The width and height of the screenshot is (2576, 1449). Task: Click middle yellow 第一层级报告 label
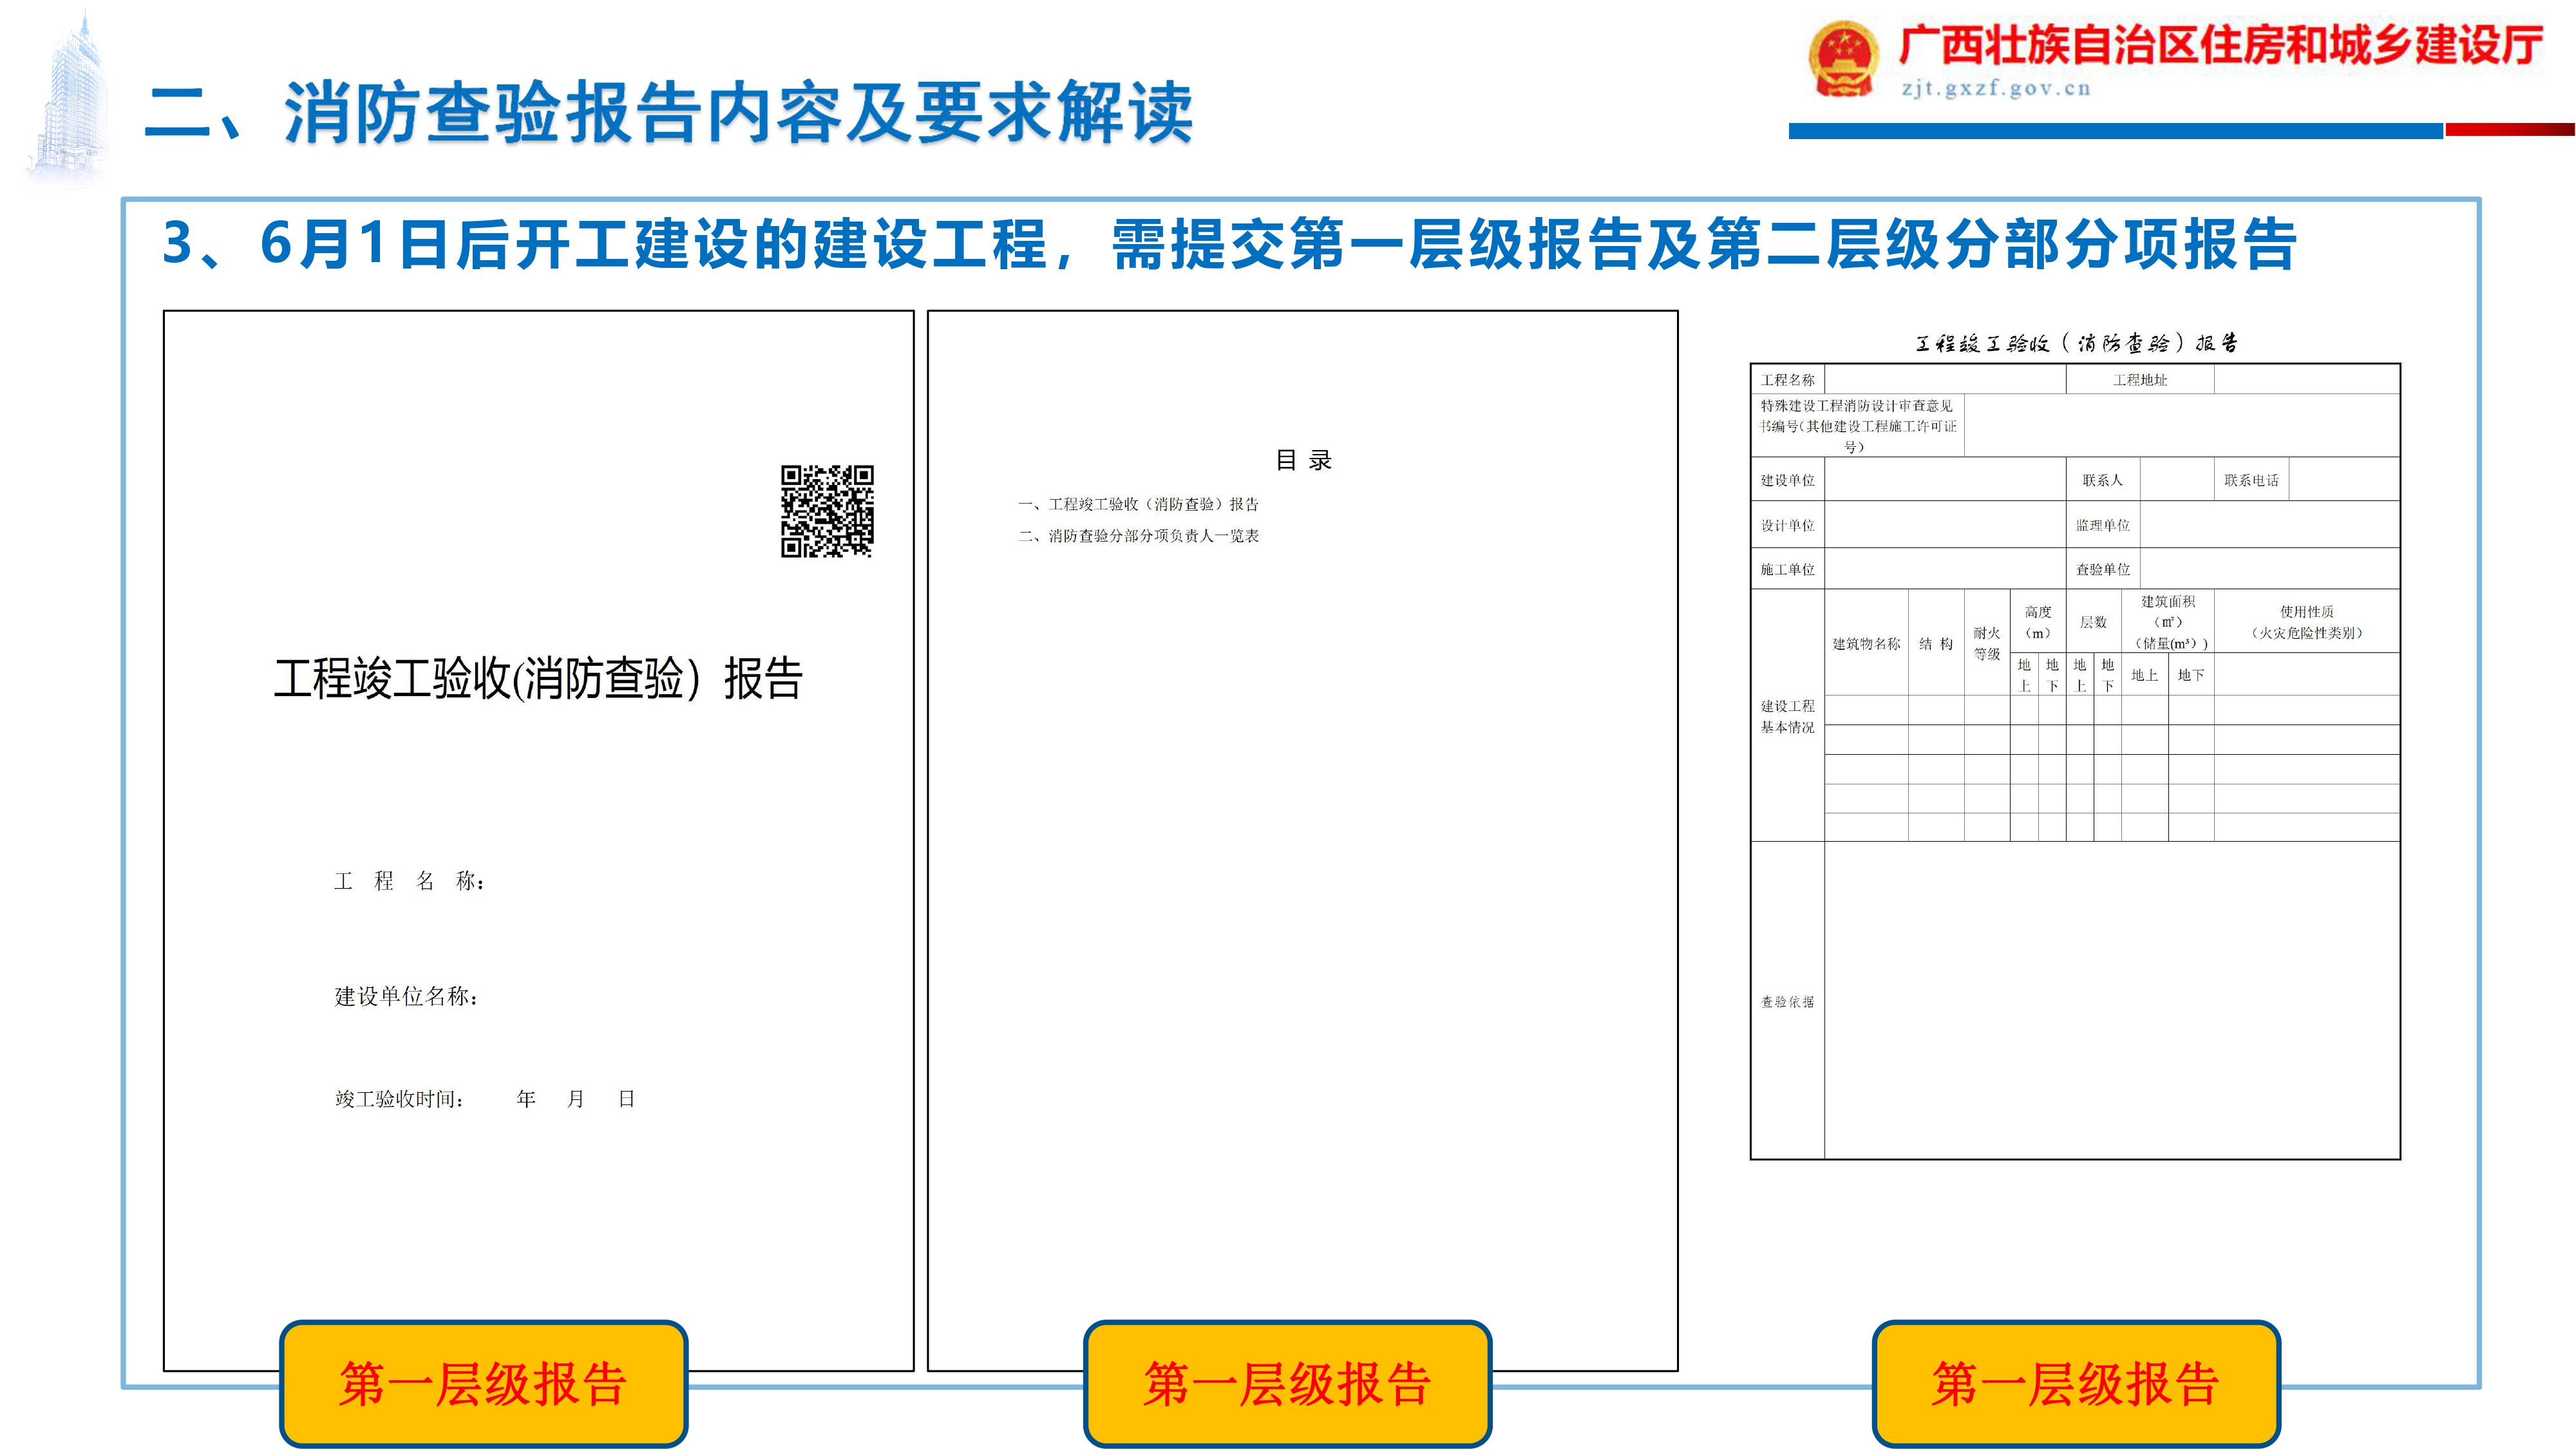[1287, 1384]
